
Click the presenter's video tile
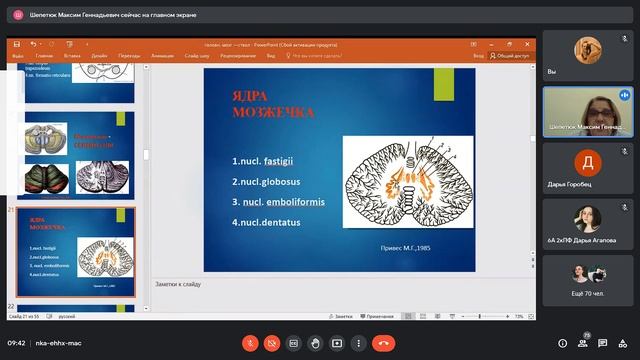click(588, 112)
